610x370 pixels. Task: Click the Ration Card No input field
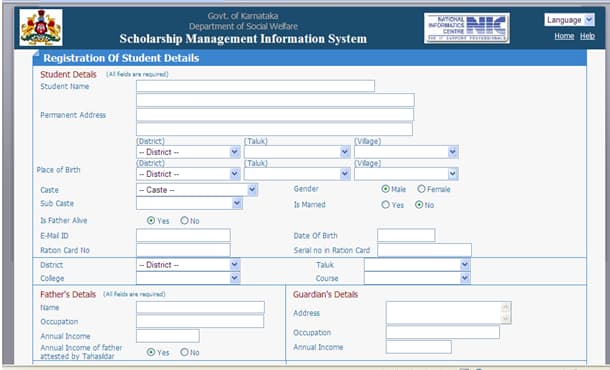coord(183,250)
